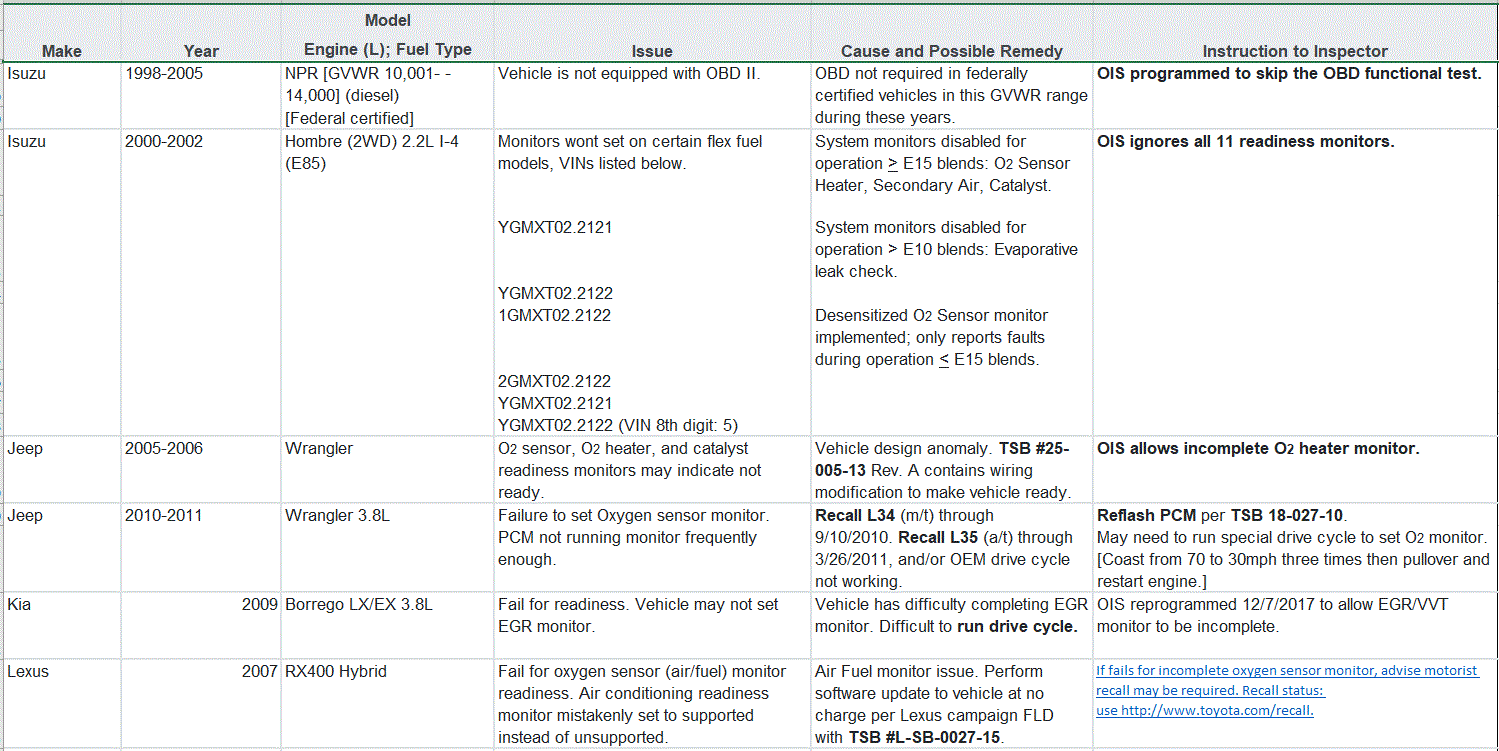Click "Fail for oxygen sensor (air/fuel) monitor" cell
1499x751 pixels.
pos(652,705)
